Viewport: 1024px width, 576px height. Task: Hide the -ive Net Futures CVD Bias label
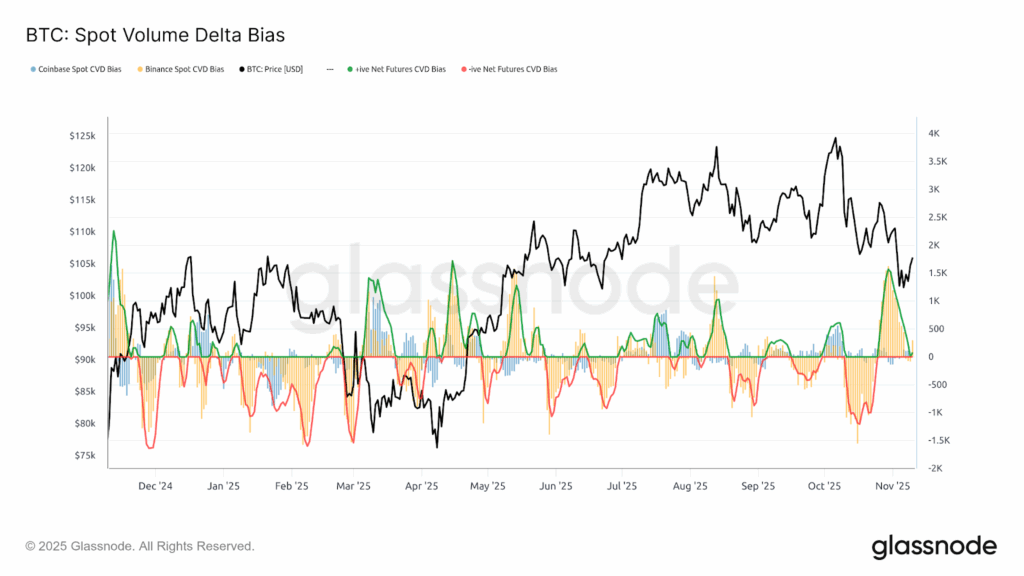tap(513, 69)
